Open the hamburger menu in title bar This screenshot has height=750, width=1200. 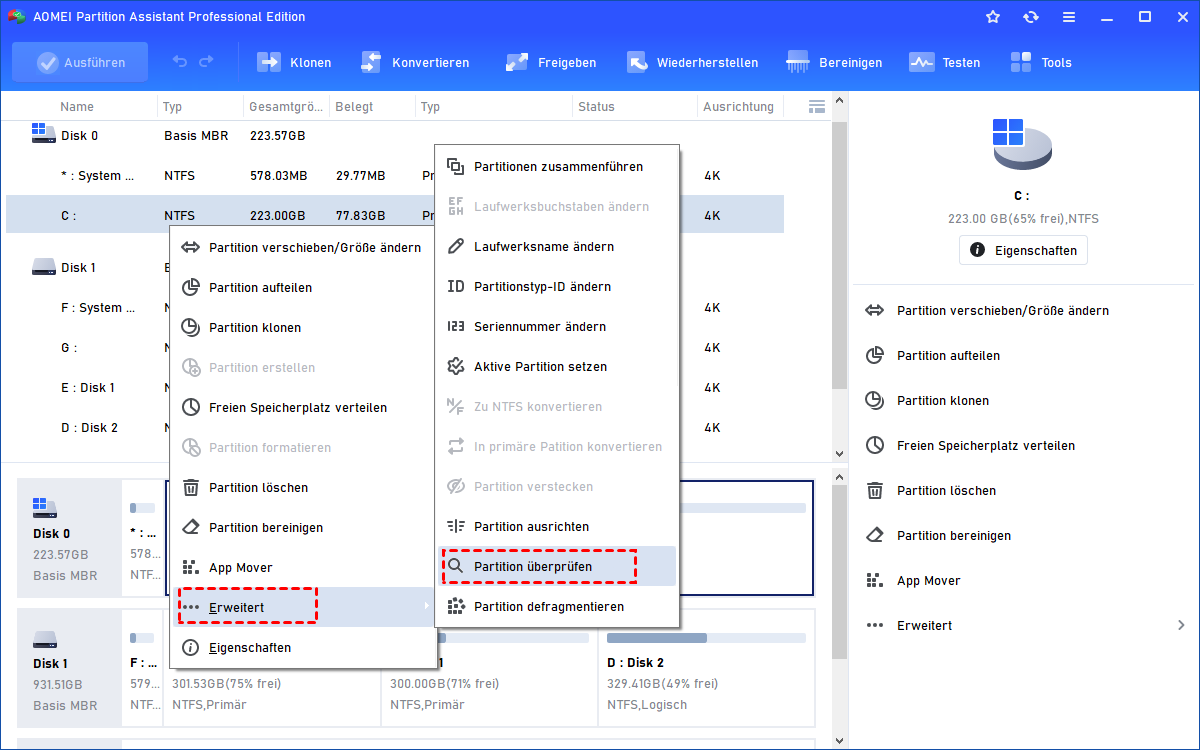pos(1069,17)
